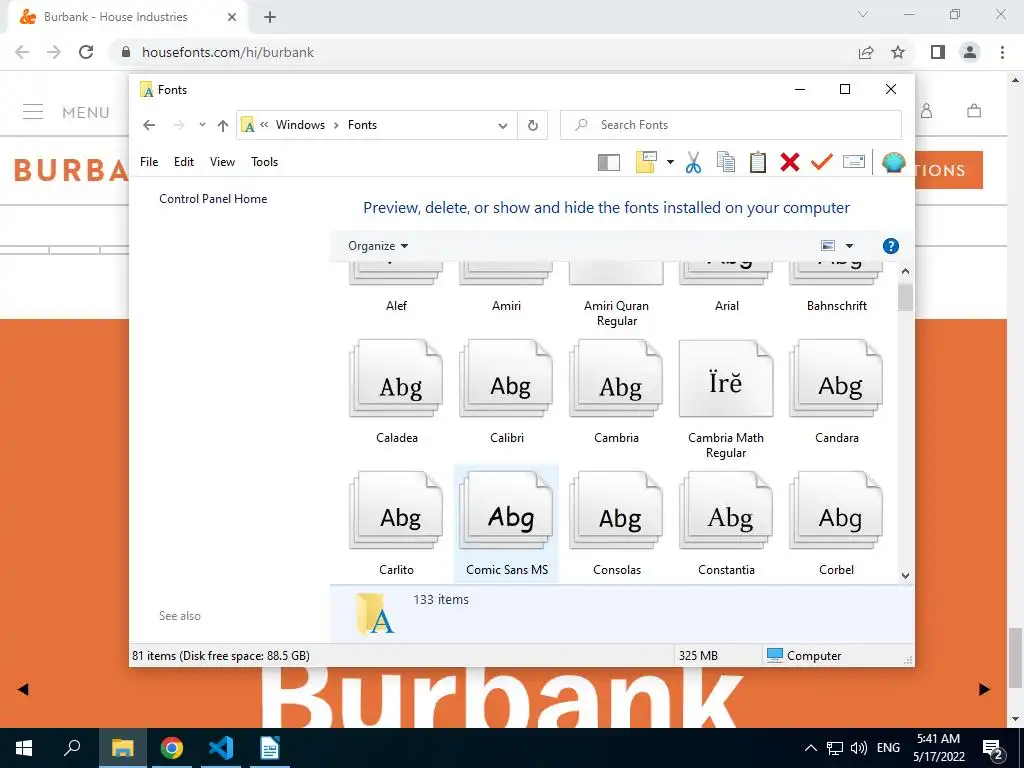Viewport: 1024px width, 768px height.
Task: Select the Carlito font
Action: [396, 524]
